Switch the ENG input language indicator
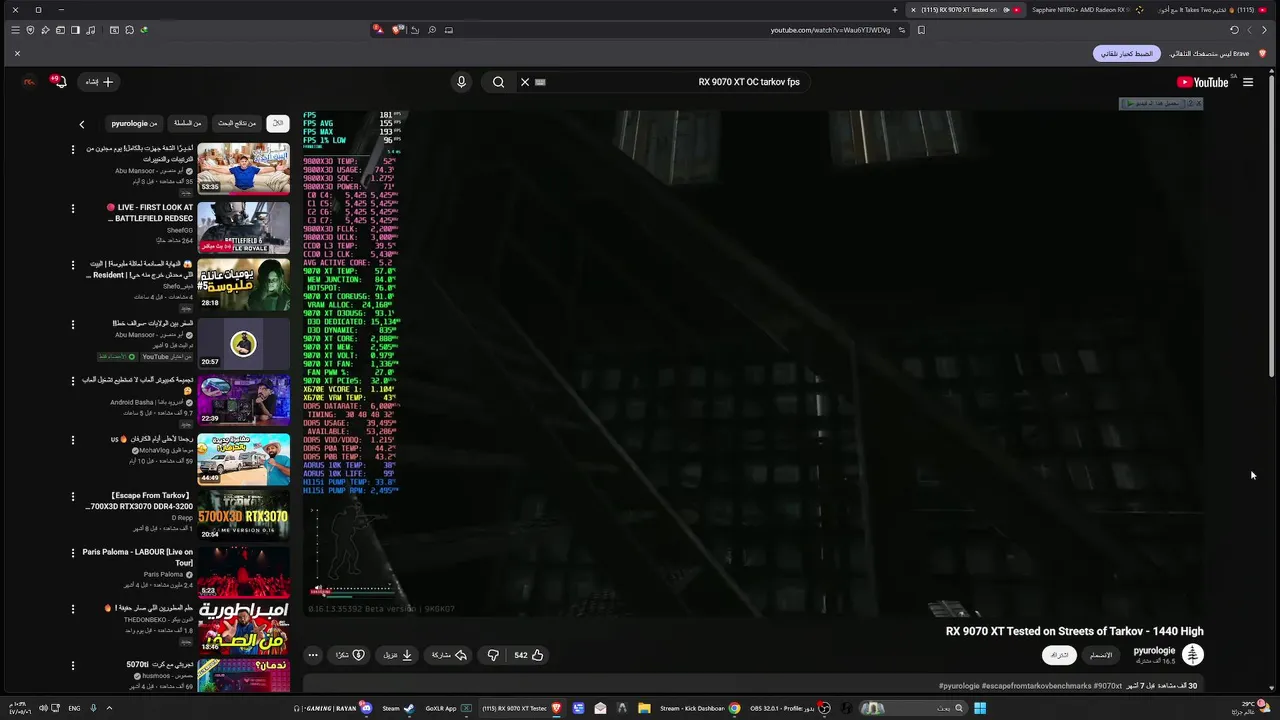The height and width of the screenshot is (720, 1280). pos(74,708)
